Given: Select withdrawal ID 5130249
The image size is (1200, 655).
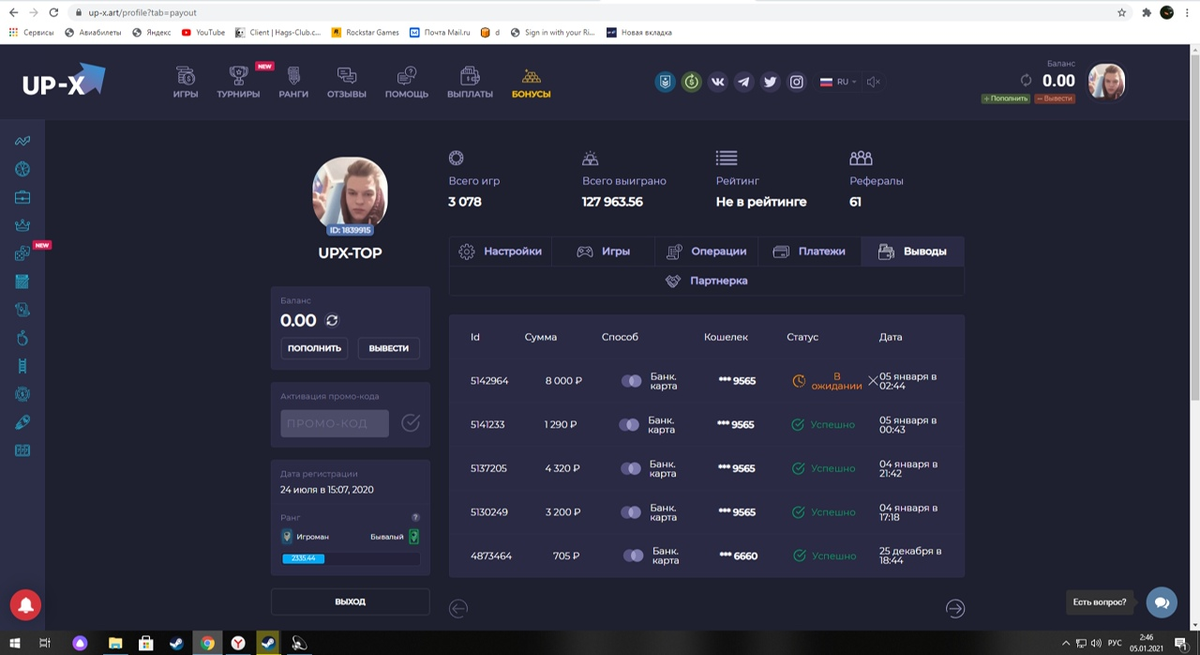Looking at the screenshot, I should click(x=489, y=512).
